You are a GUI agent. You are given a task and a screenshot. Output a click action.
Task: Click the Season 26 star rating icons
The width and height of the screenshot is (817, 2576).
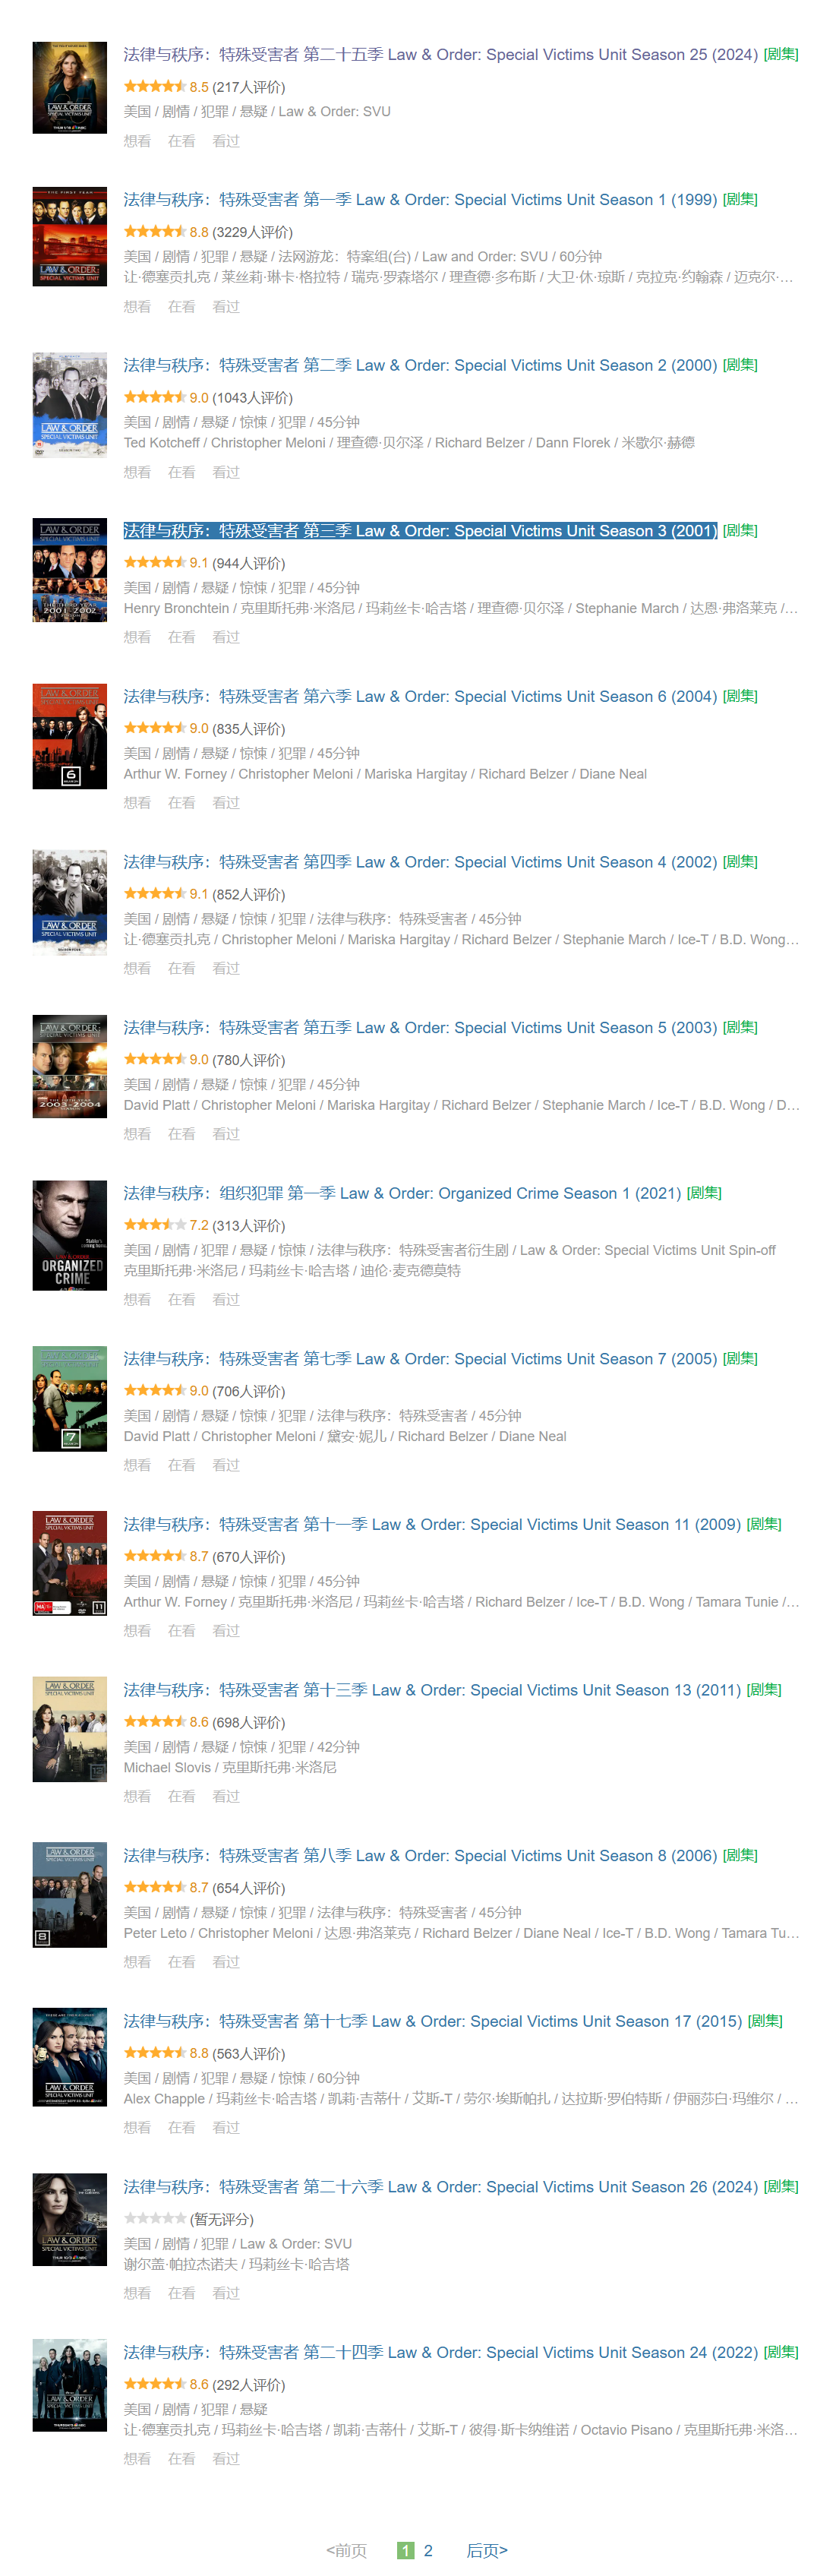click(154, 2218)
